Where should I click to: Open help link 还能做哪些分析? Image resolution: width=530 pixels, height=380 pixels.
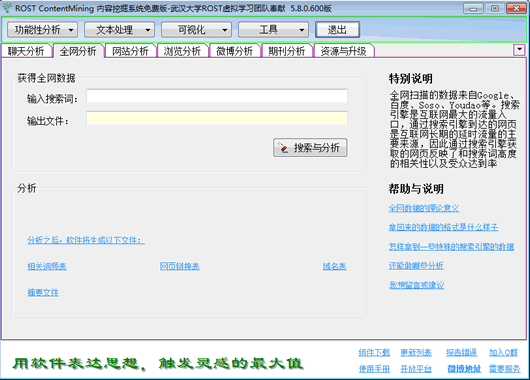(416, 266)
